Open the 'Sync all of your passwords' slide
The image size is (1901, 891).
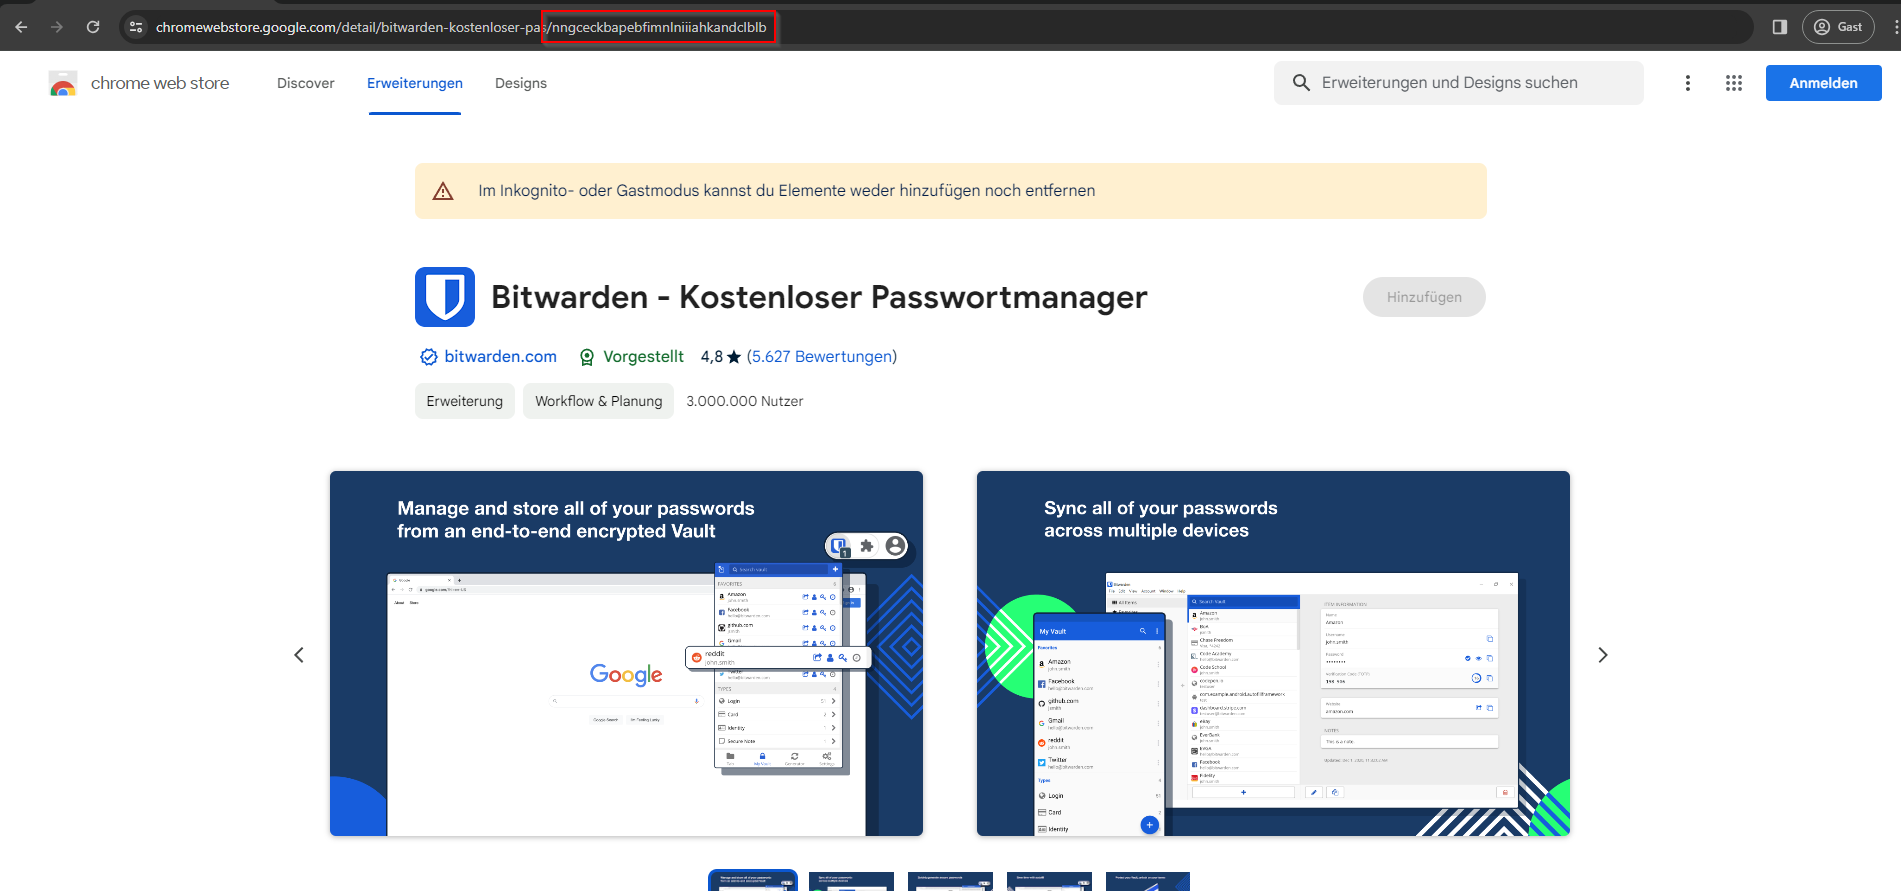[1273, 653]
